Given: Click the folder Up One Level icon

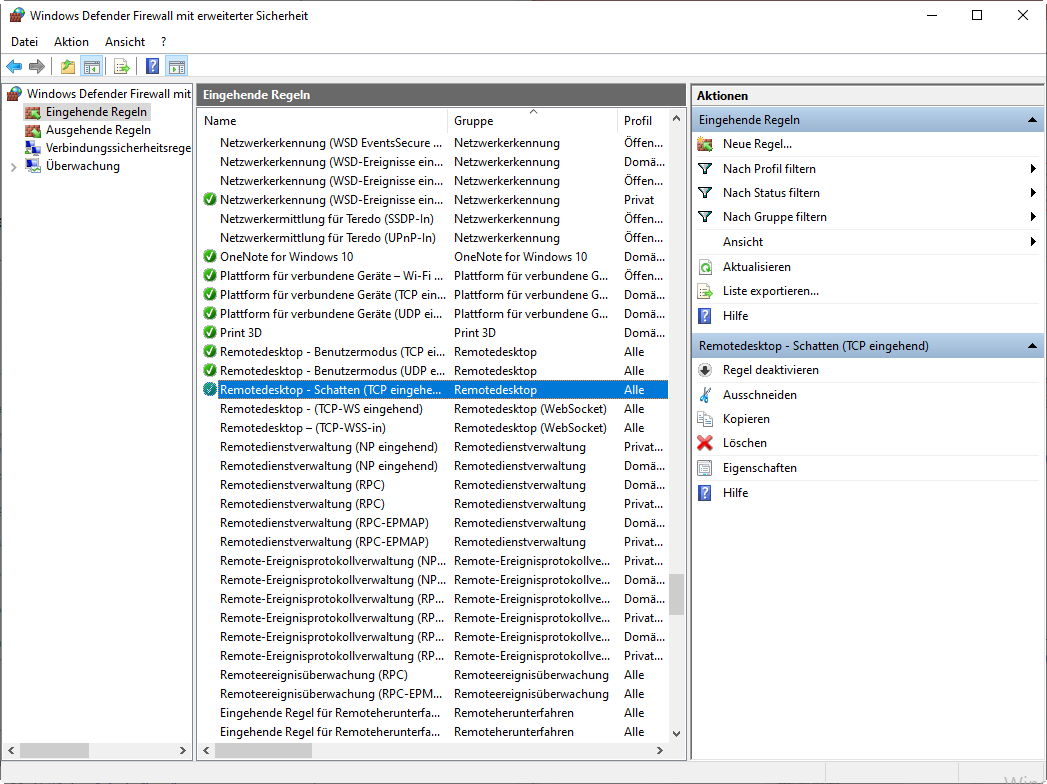Looking at the screenshot, I should point(67,67).
